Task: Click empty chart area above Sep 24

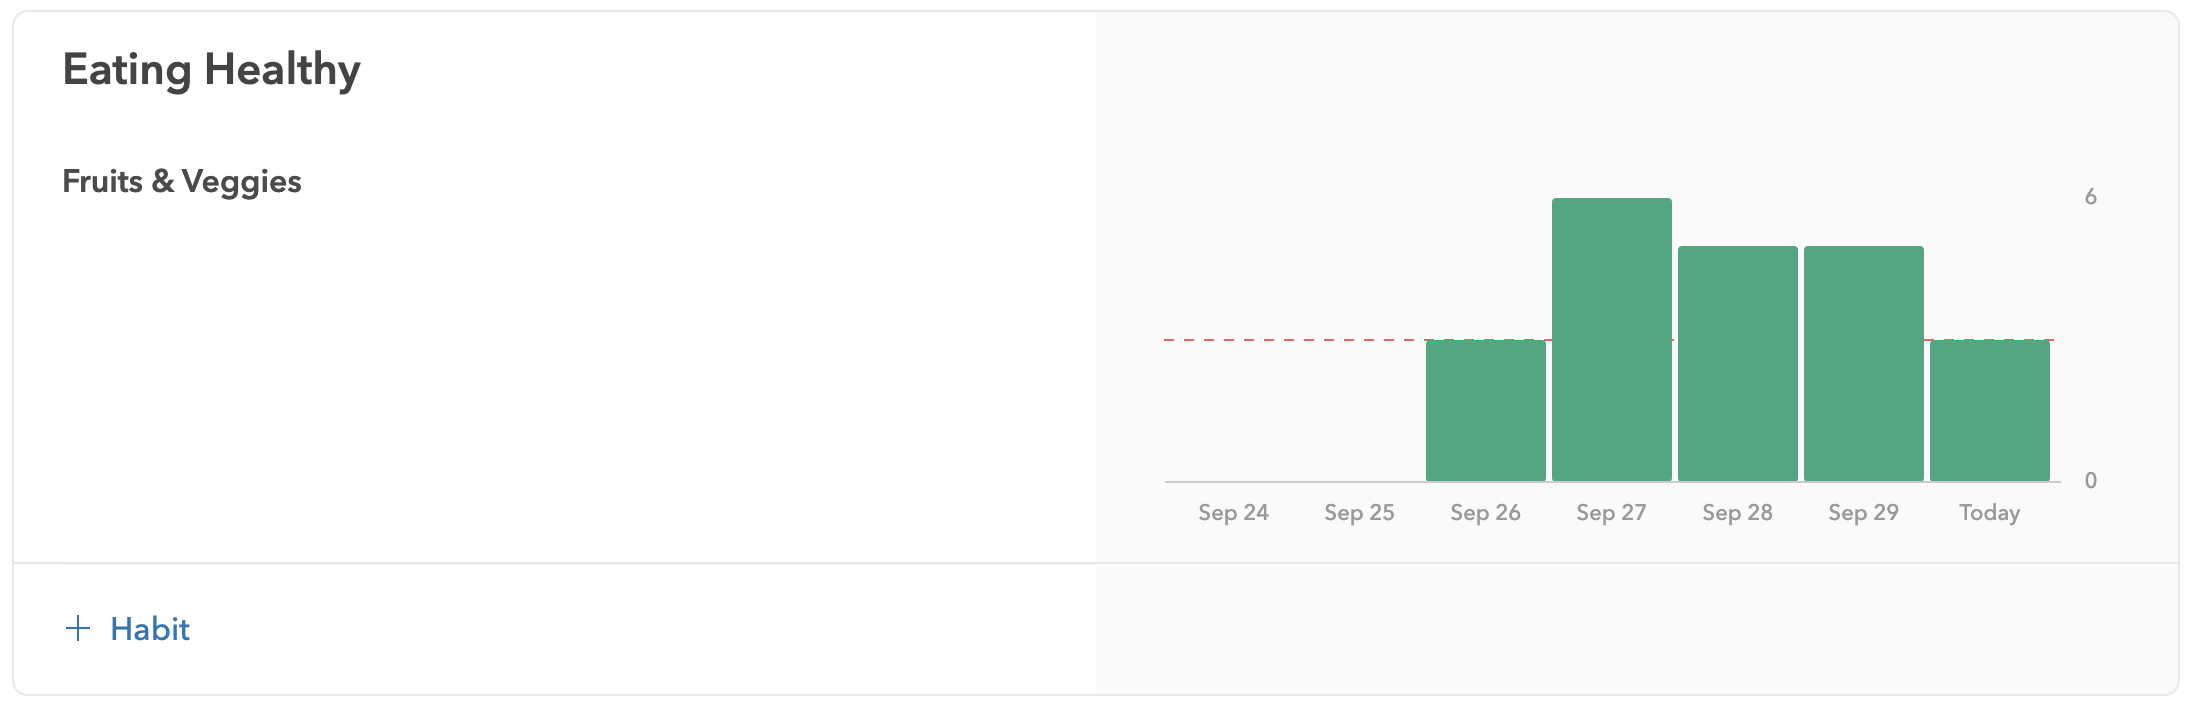Action: [x=1234, y=400]
